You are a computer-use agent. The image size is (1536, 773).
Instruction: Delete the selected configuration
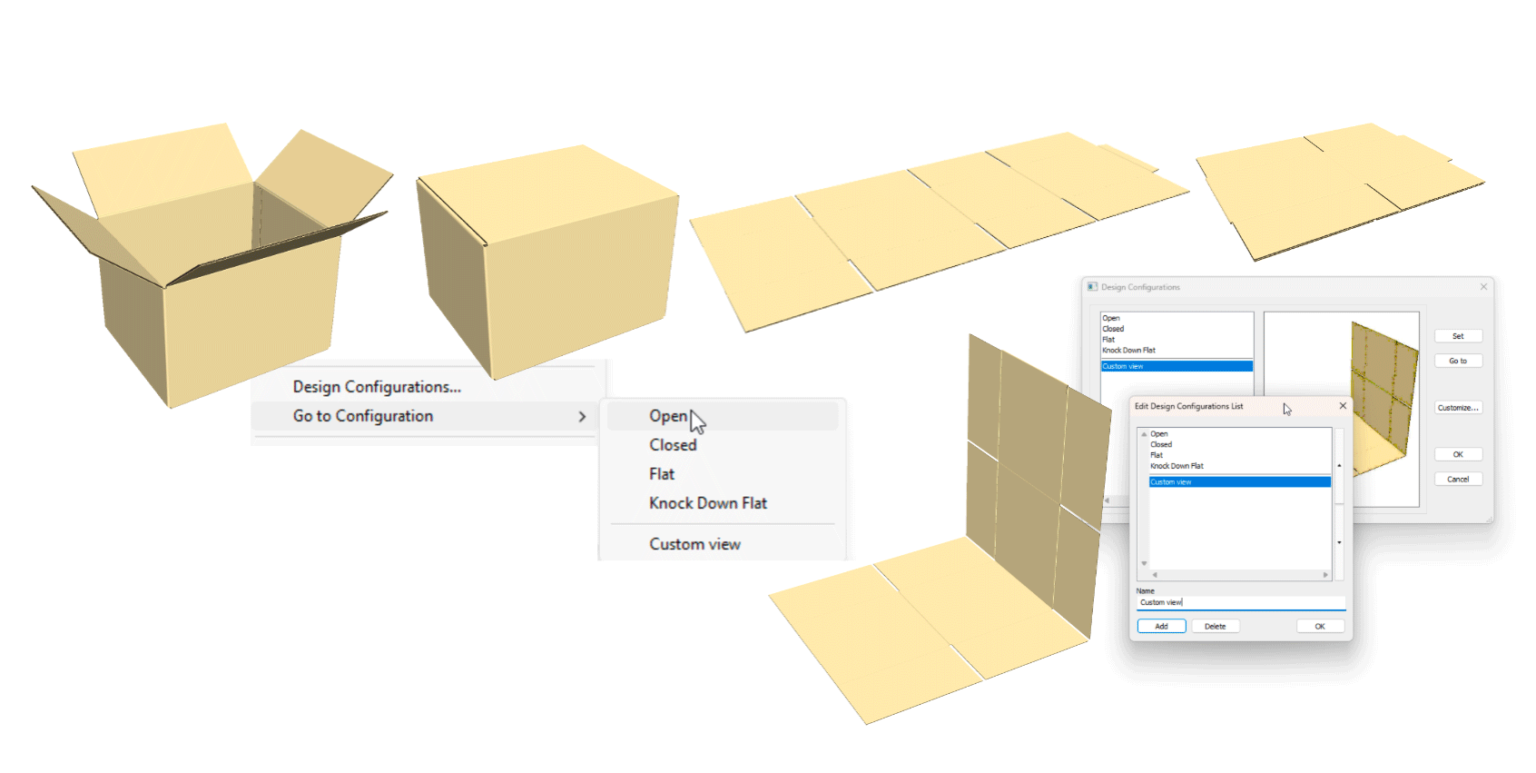tap(1215, 626)
